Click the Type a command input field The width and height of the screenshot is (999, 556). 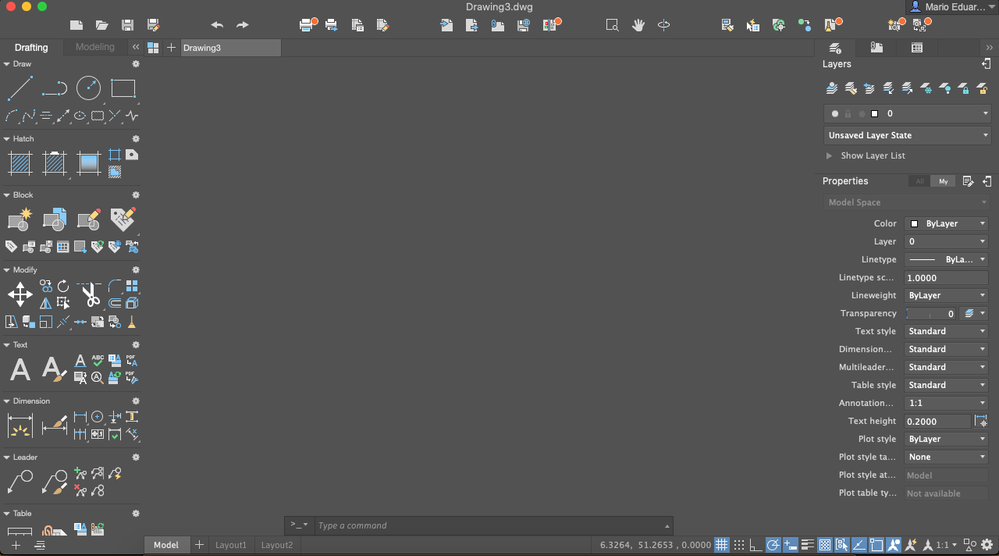pyautogui.click(x=487, y=525)
